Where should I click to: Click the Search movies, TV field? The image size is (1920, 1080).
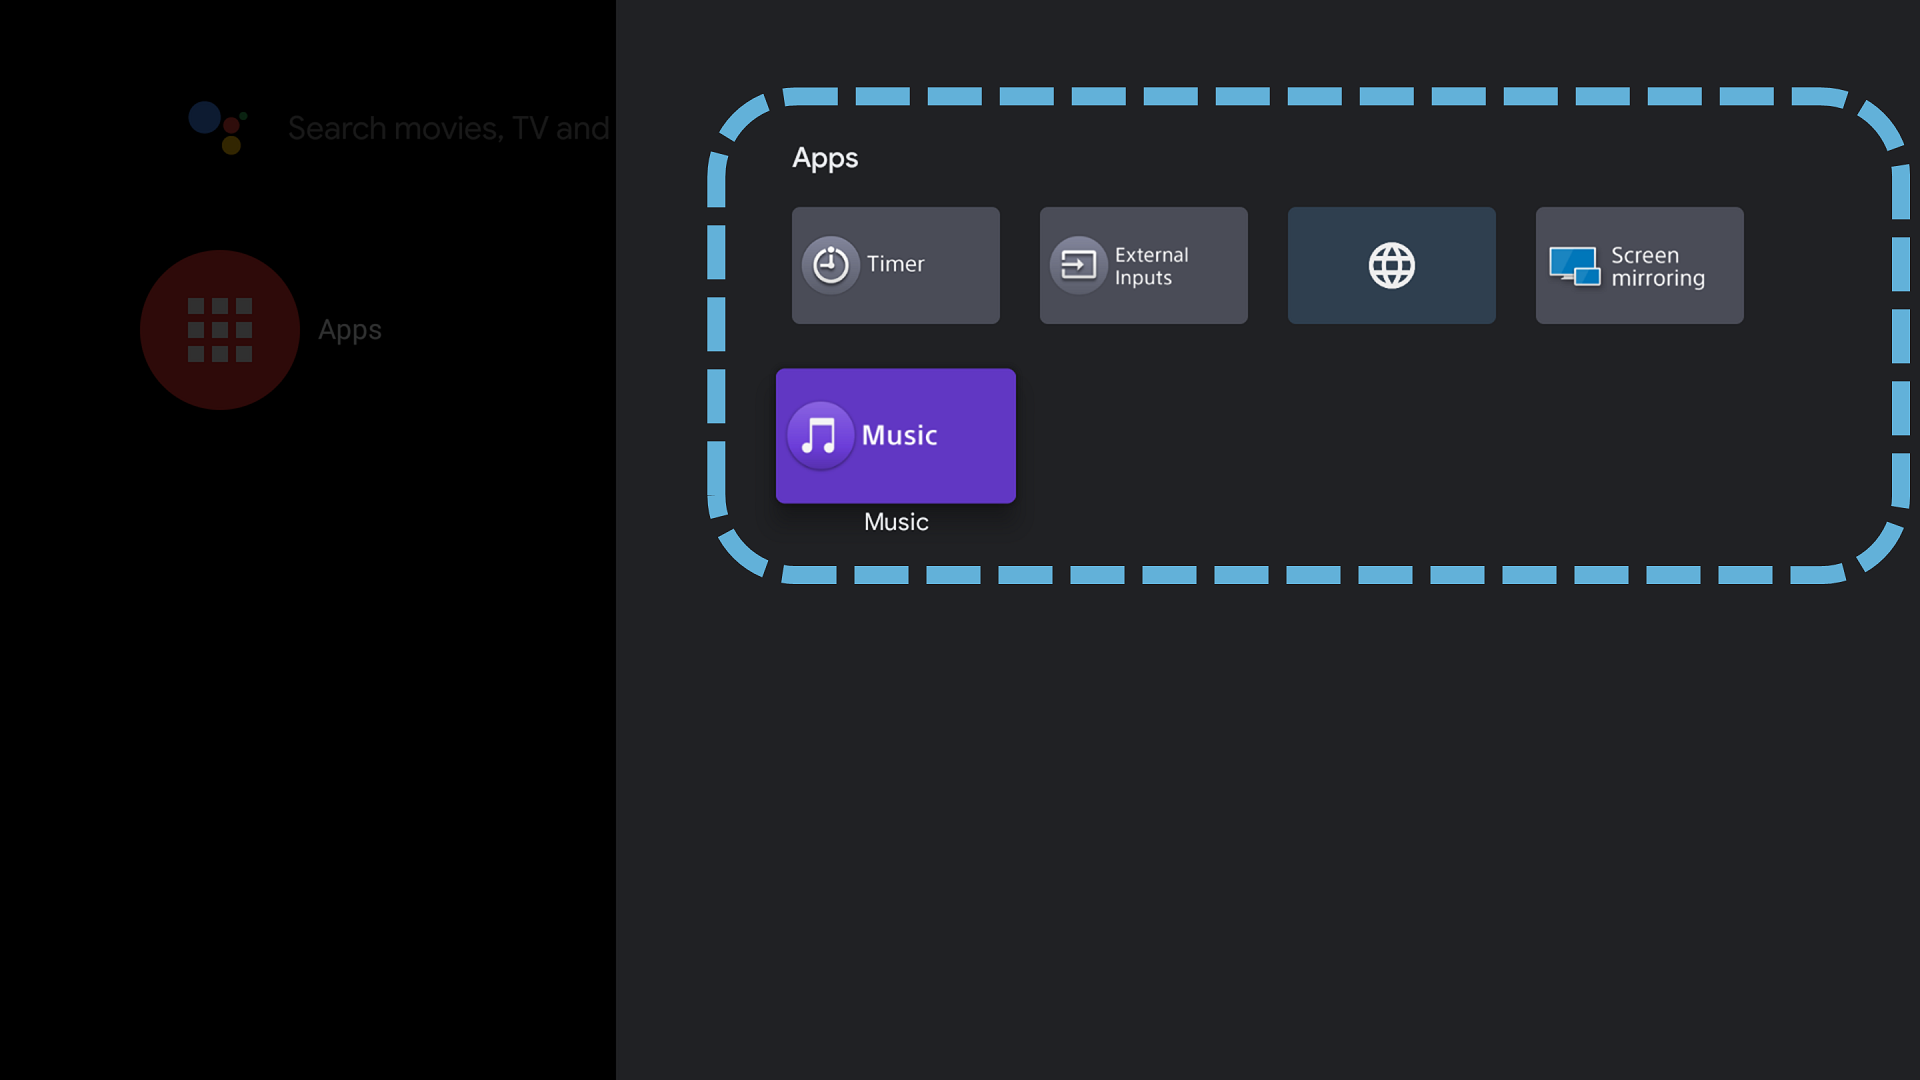[x=448, y=128]
